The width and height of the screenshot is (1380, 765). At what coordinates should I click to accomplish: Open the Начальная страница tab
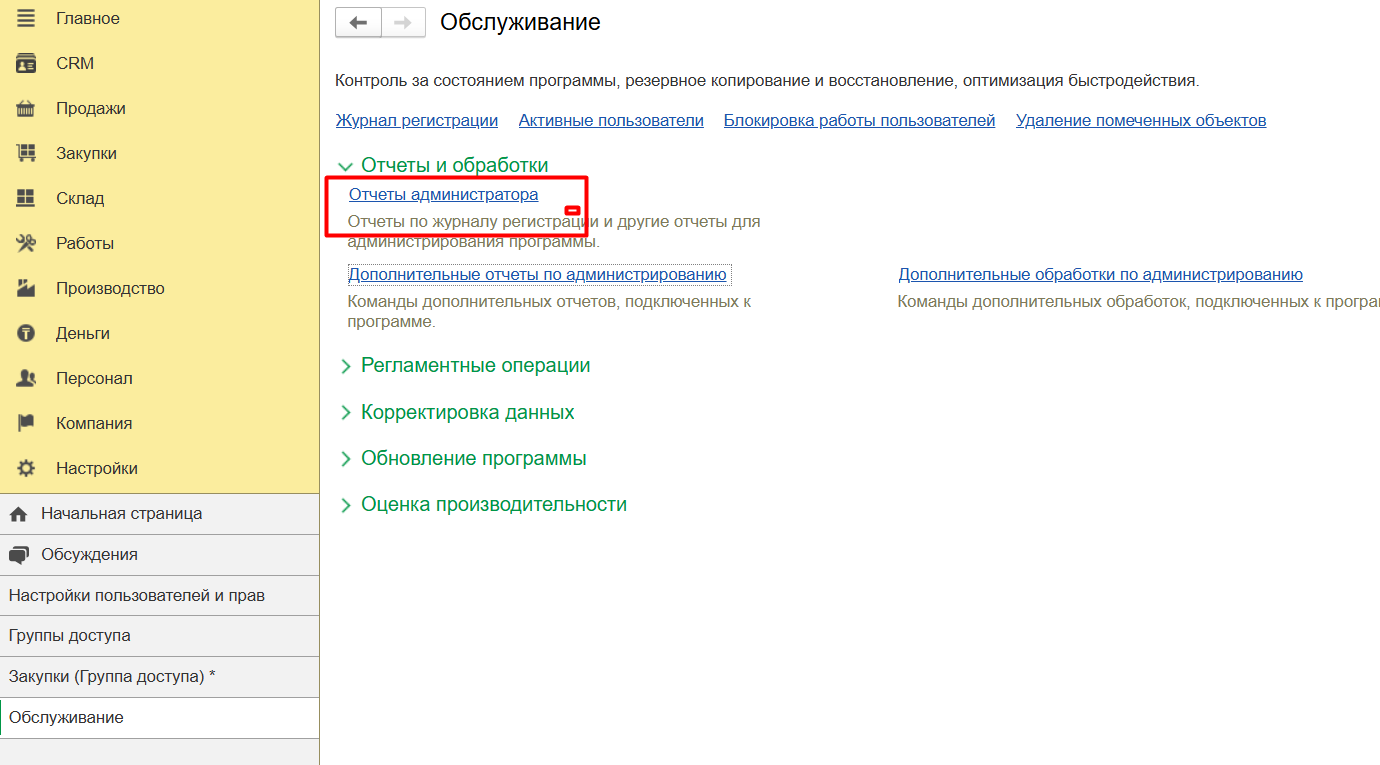121,514
